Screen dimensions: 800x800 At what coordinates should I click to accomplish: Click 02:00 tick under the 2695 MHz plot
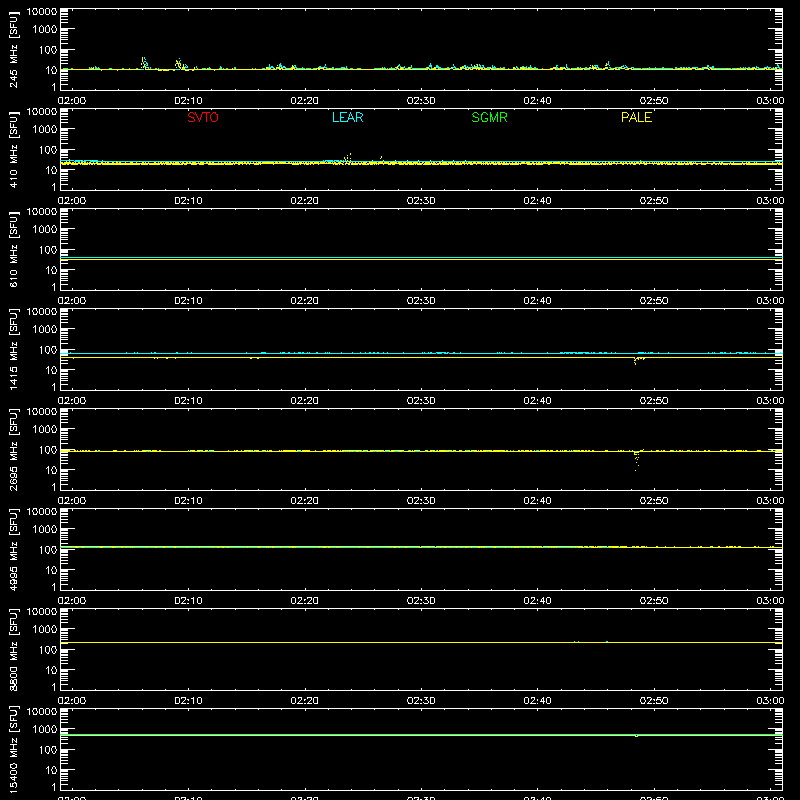pyautogui.click(x=72, y=501)
